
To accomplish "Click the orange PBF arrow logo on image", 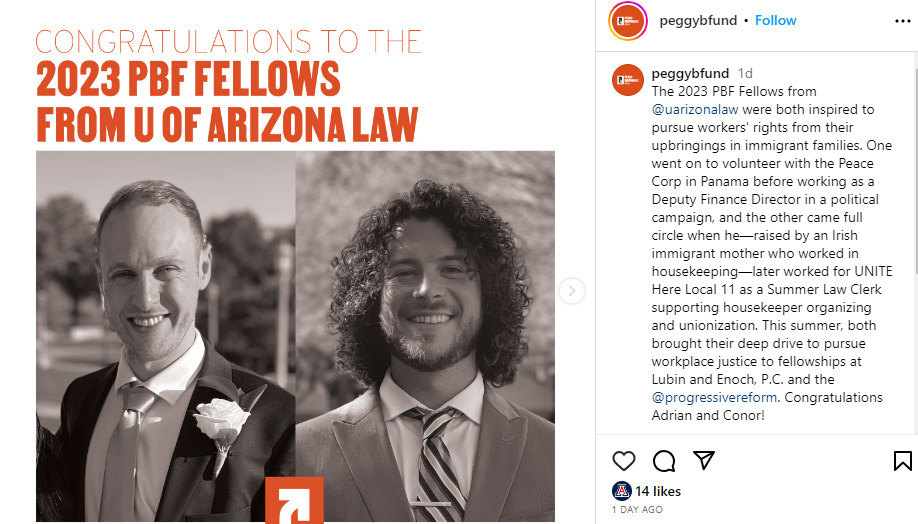I will click(294, 499).
